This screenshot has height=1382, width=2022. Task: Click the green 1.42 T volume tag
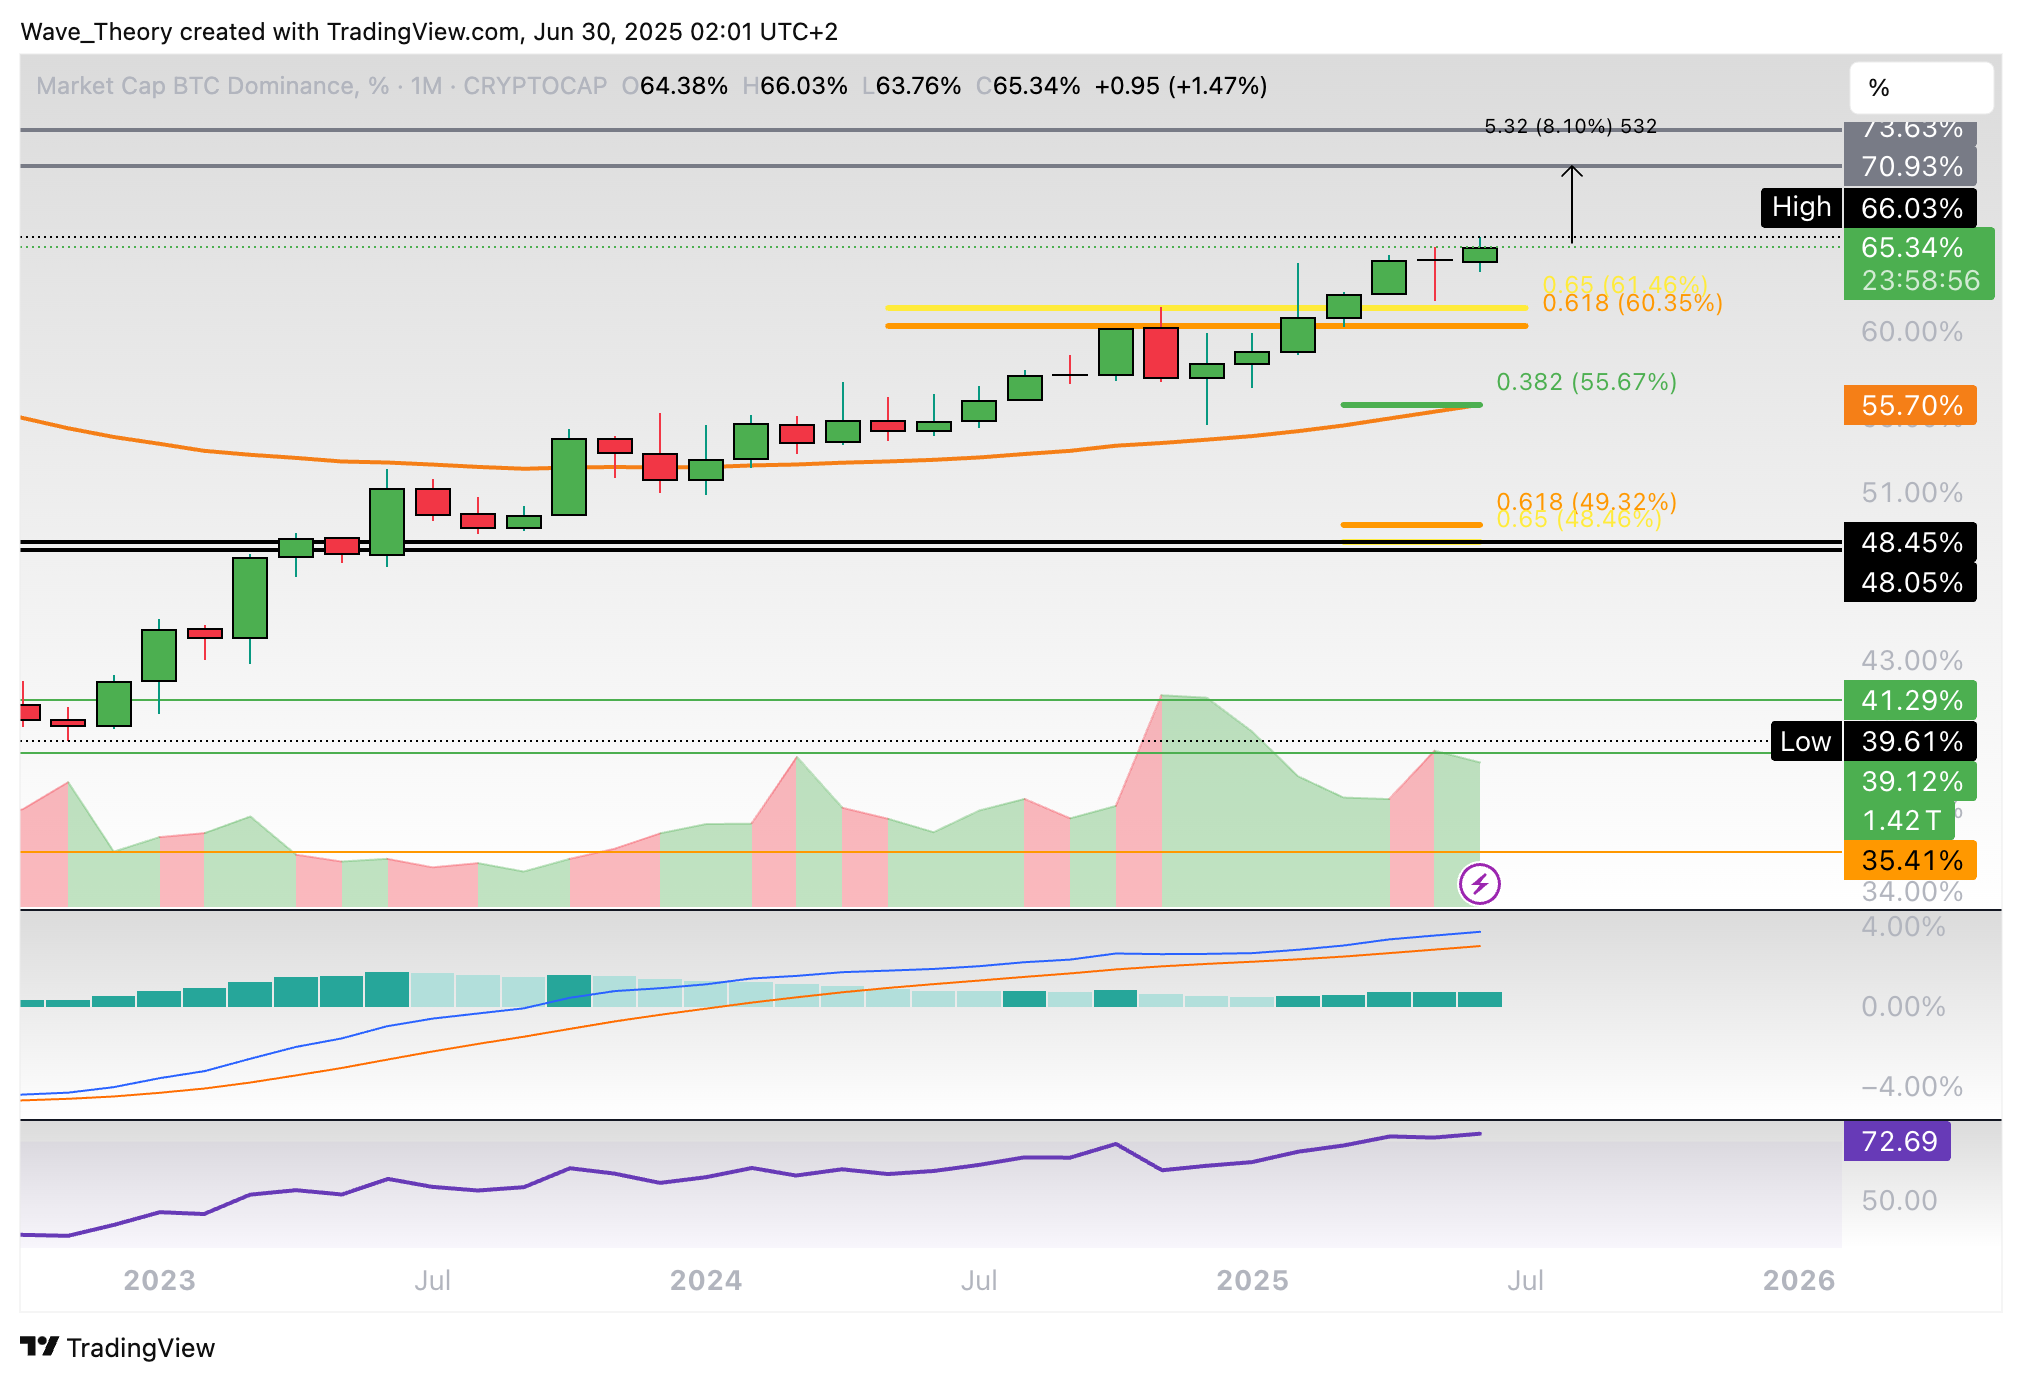point(1899,820)
